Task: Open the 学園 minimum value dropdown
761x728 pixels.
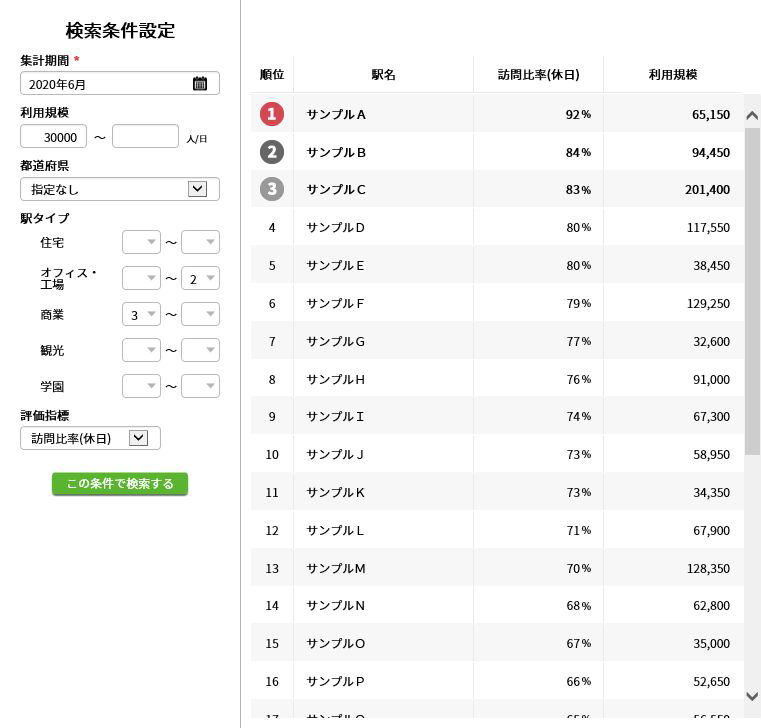Action: (141, 386)
